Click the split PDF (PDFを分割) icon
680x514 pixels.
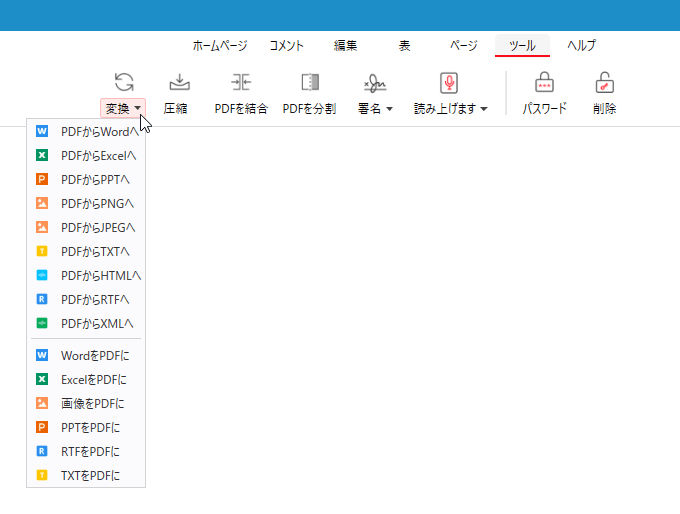(310, 82)
